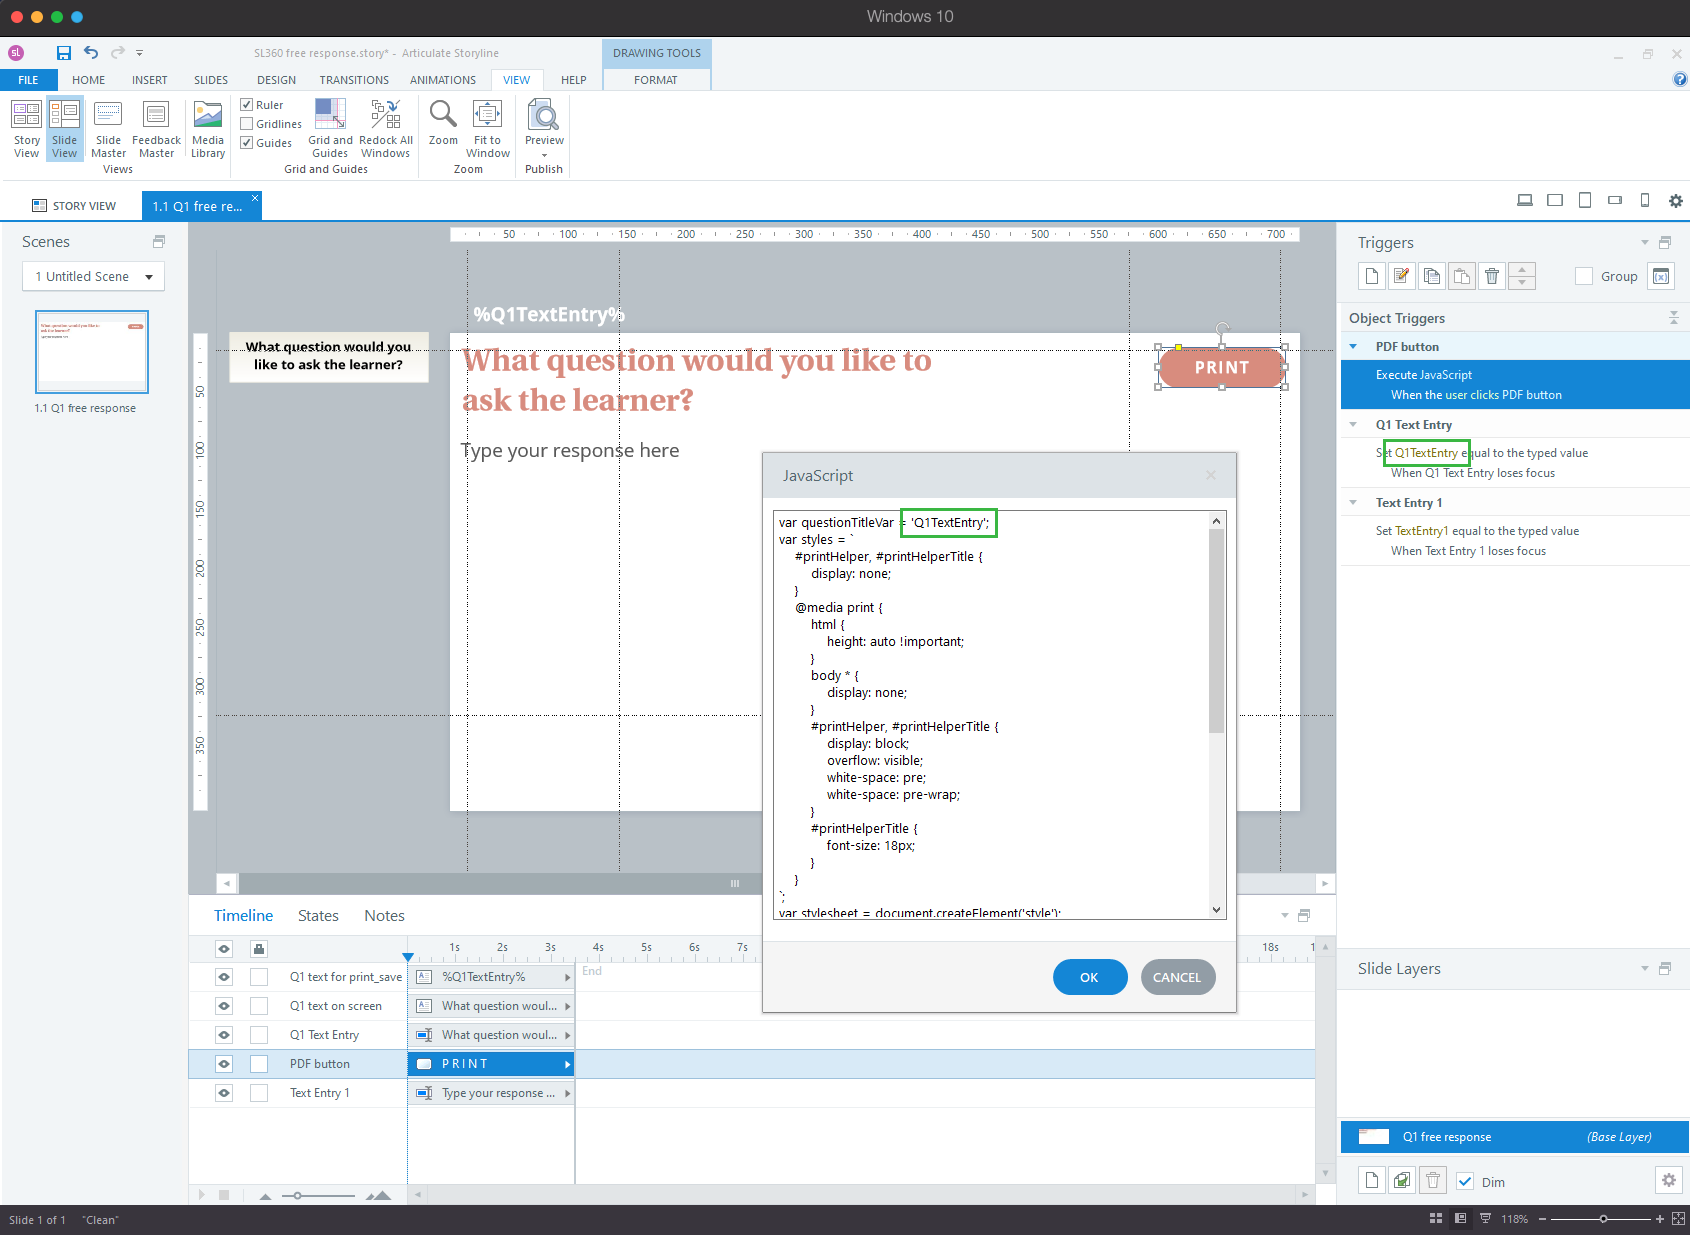Click the zoom slider in status bar
The height and width of the screenshot is (1235, 1690).
[x=1603, y=1219]
